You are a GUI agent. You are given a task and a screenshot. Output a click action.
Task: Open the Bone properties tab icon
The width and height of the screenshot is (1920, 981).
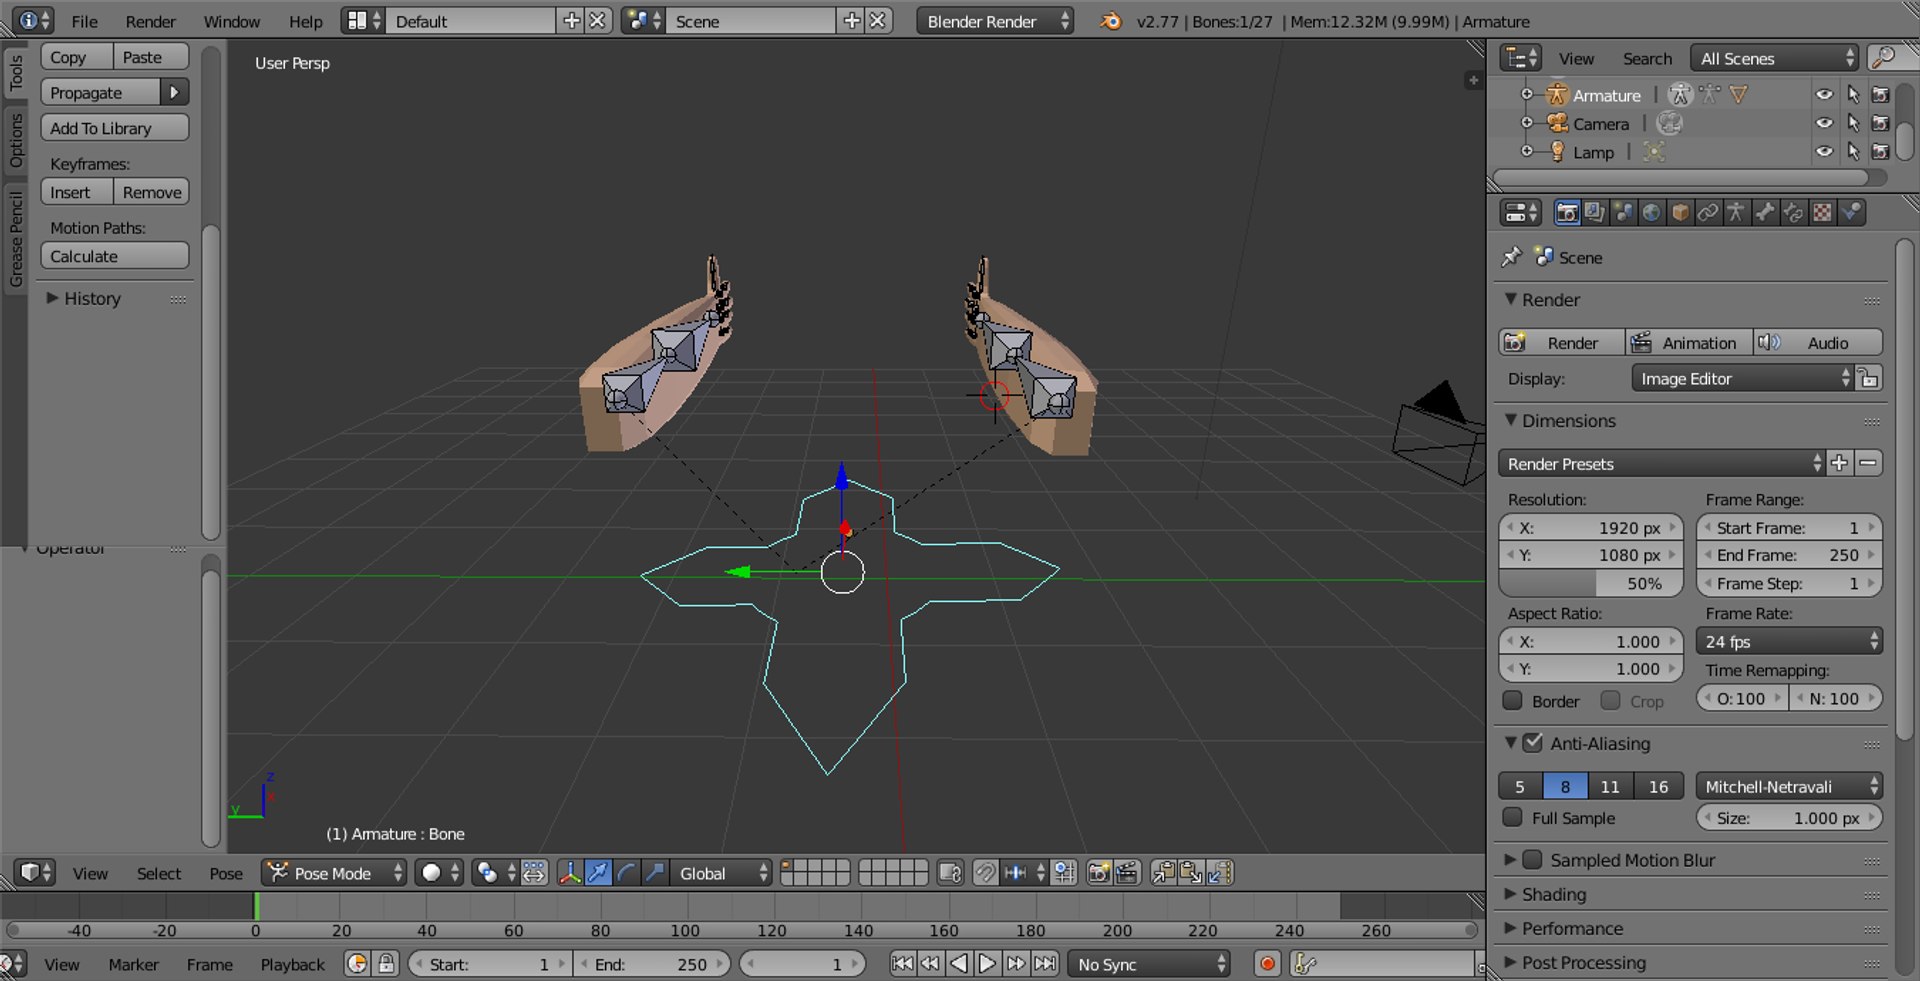pyautogui.click(x=1765, y=212)
